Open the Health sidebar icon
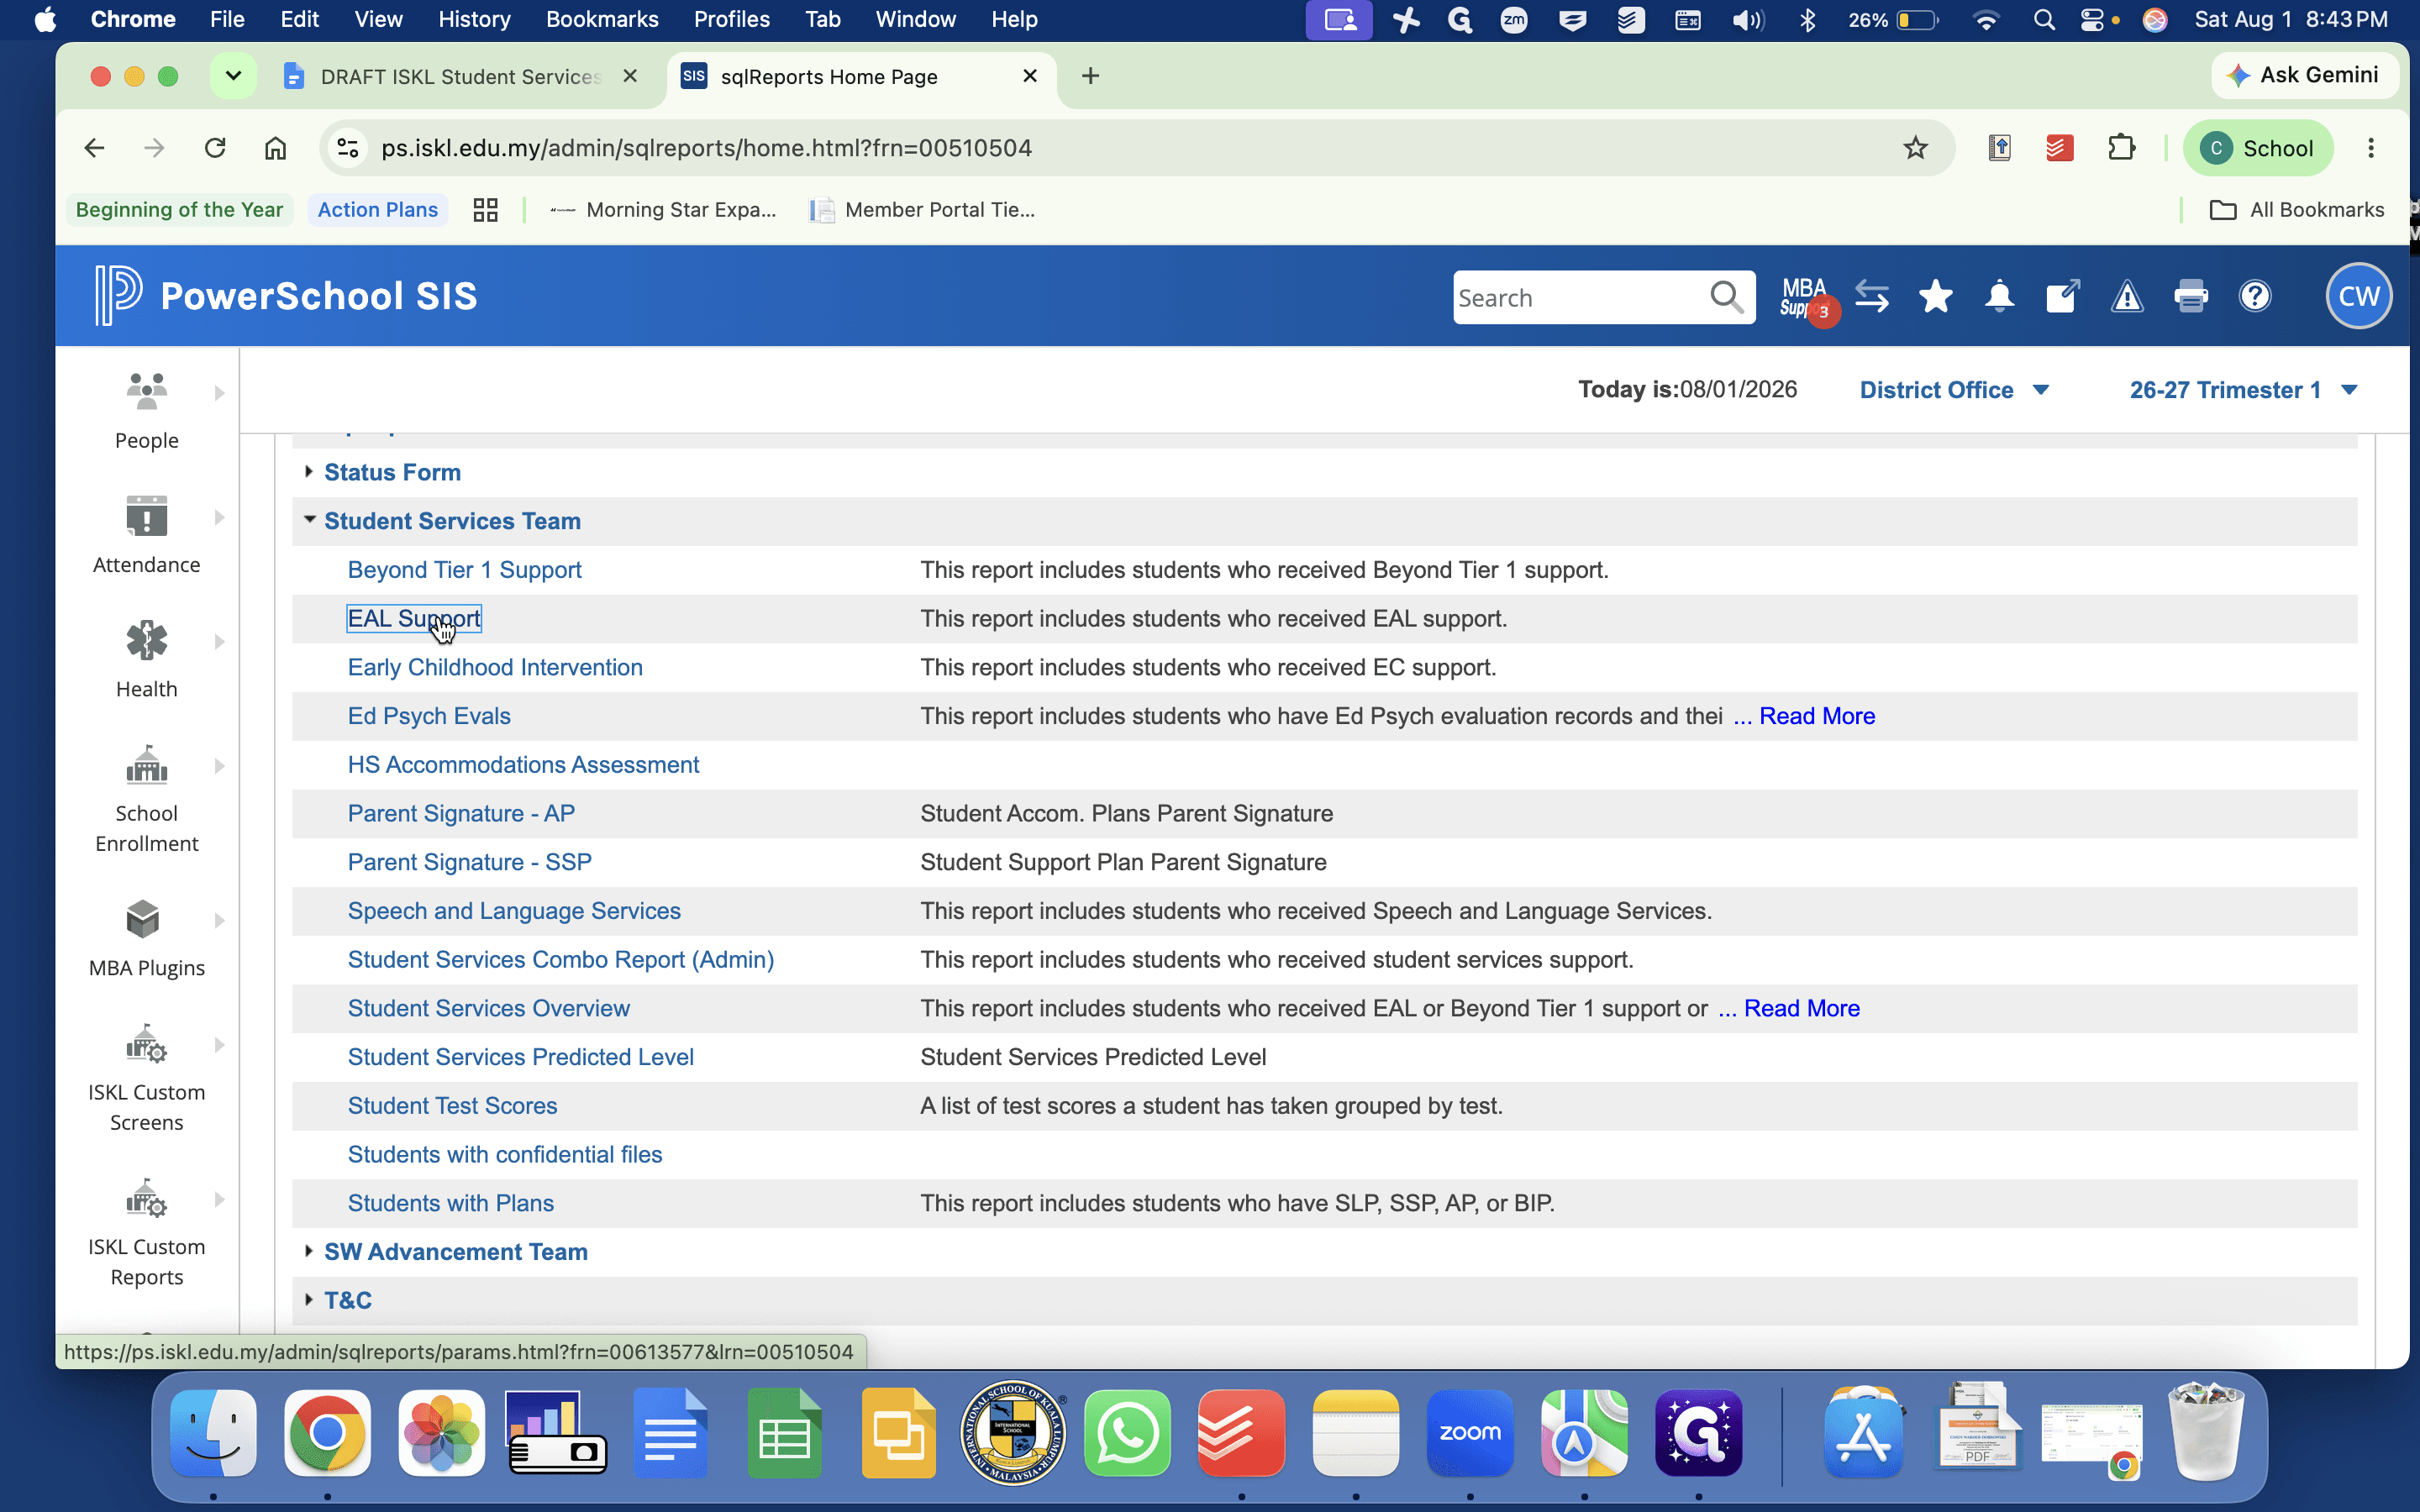2420x1512 pixels. 146,641
